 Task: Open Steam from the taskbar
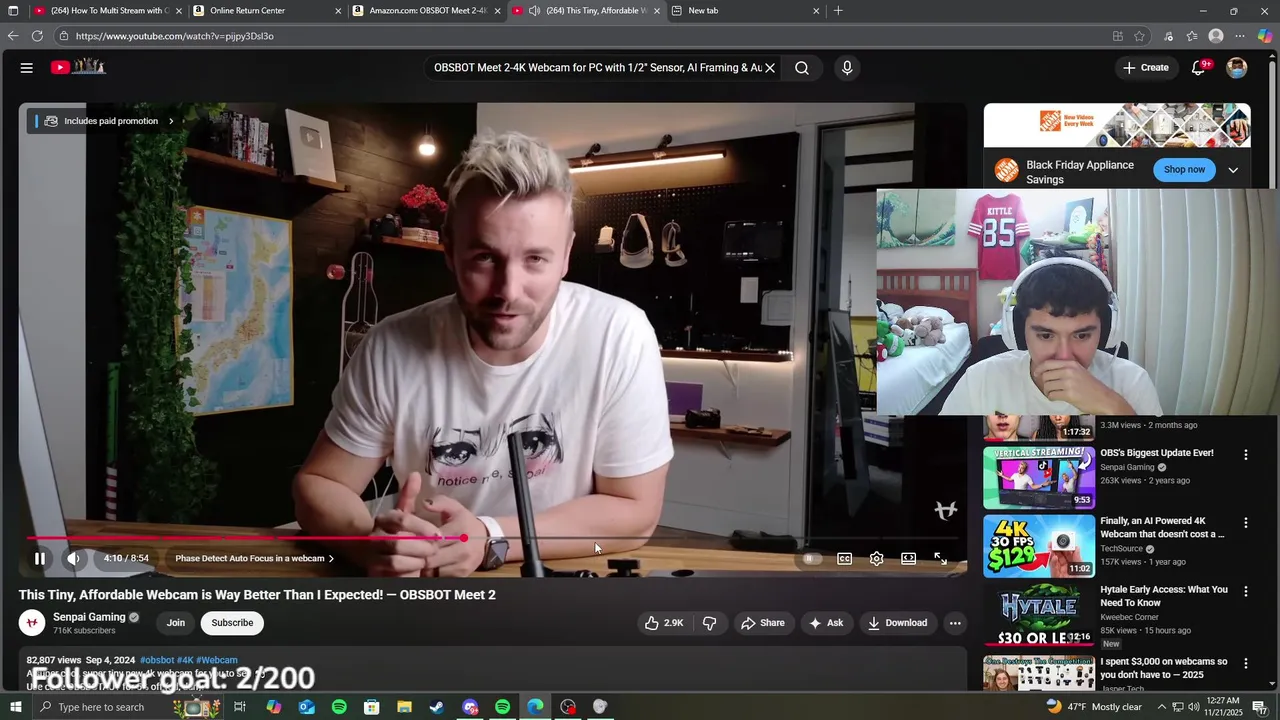[x=437, y=707]
